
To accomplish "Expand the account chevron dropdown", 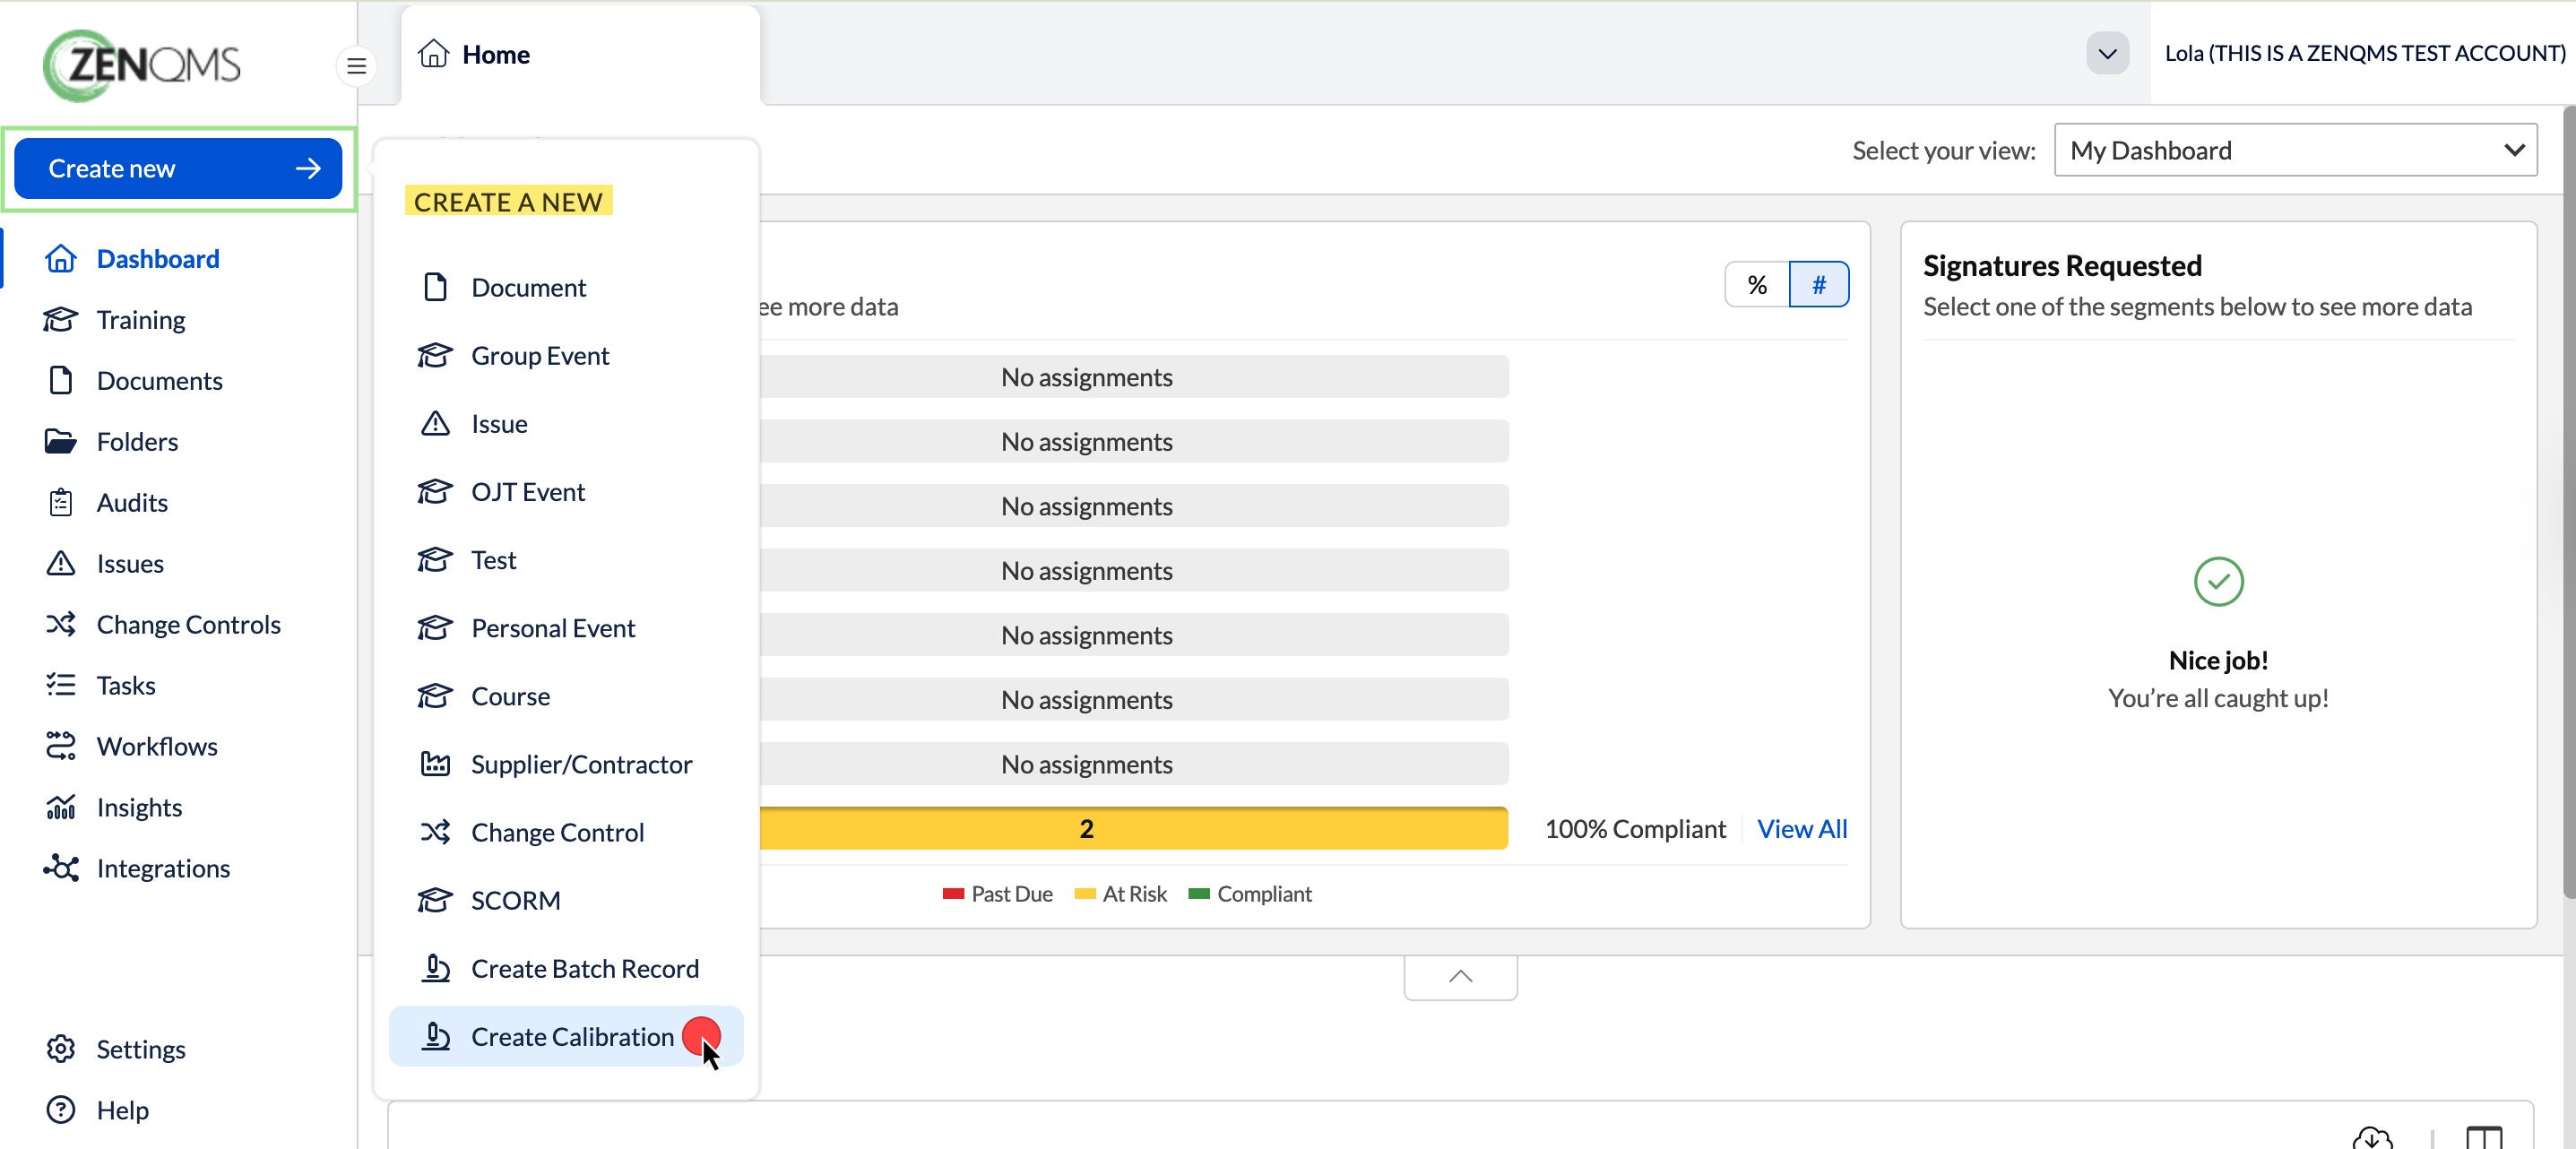I will coord(2107,53).
